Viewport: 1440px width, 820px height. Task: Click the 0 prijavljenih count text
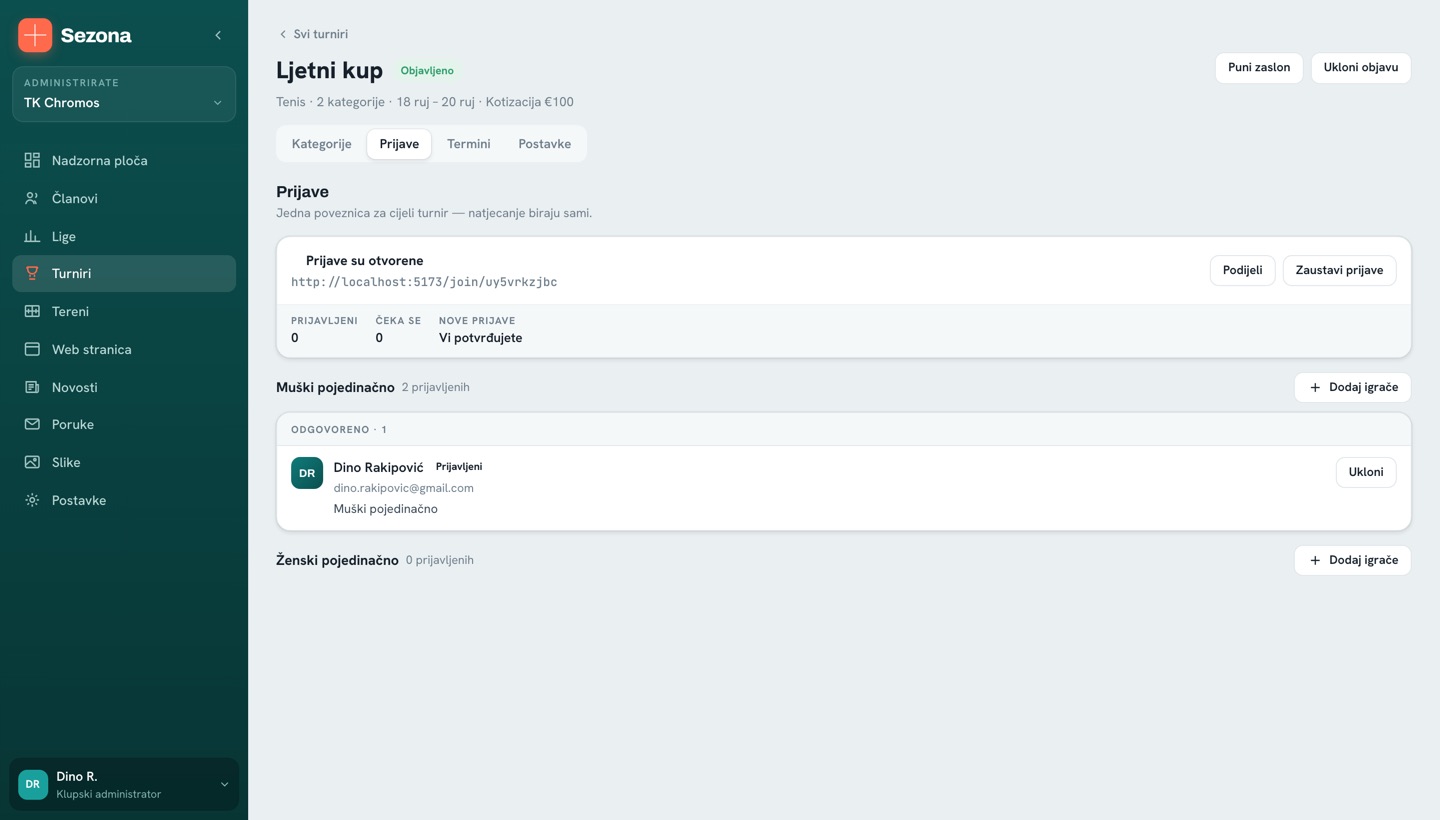click(439, 560)
